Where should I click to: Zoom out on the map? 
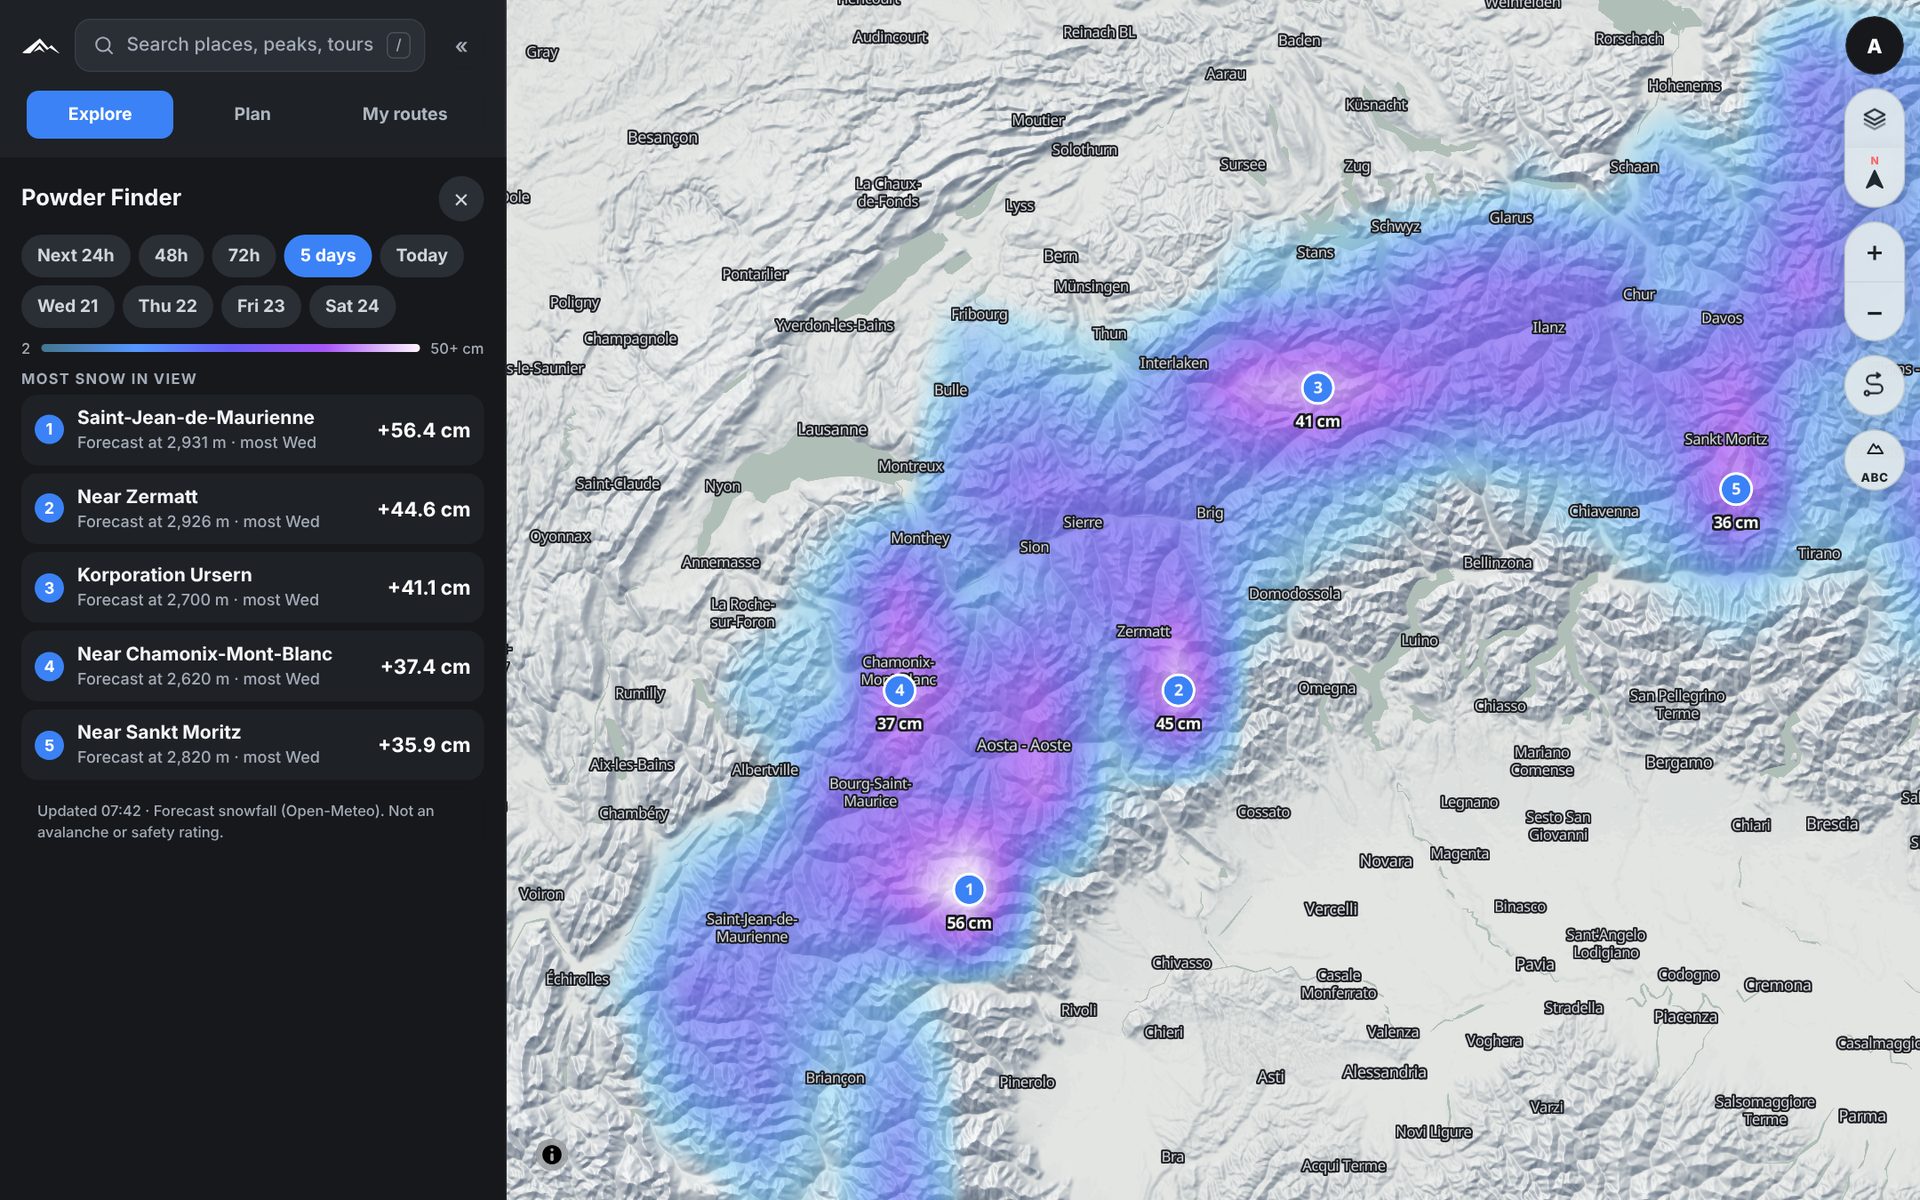point(1874,313)
